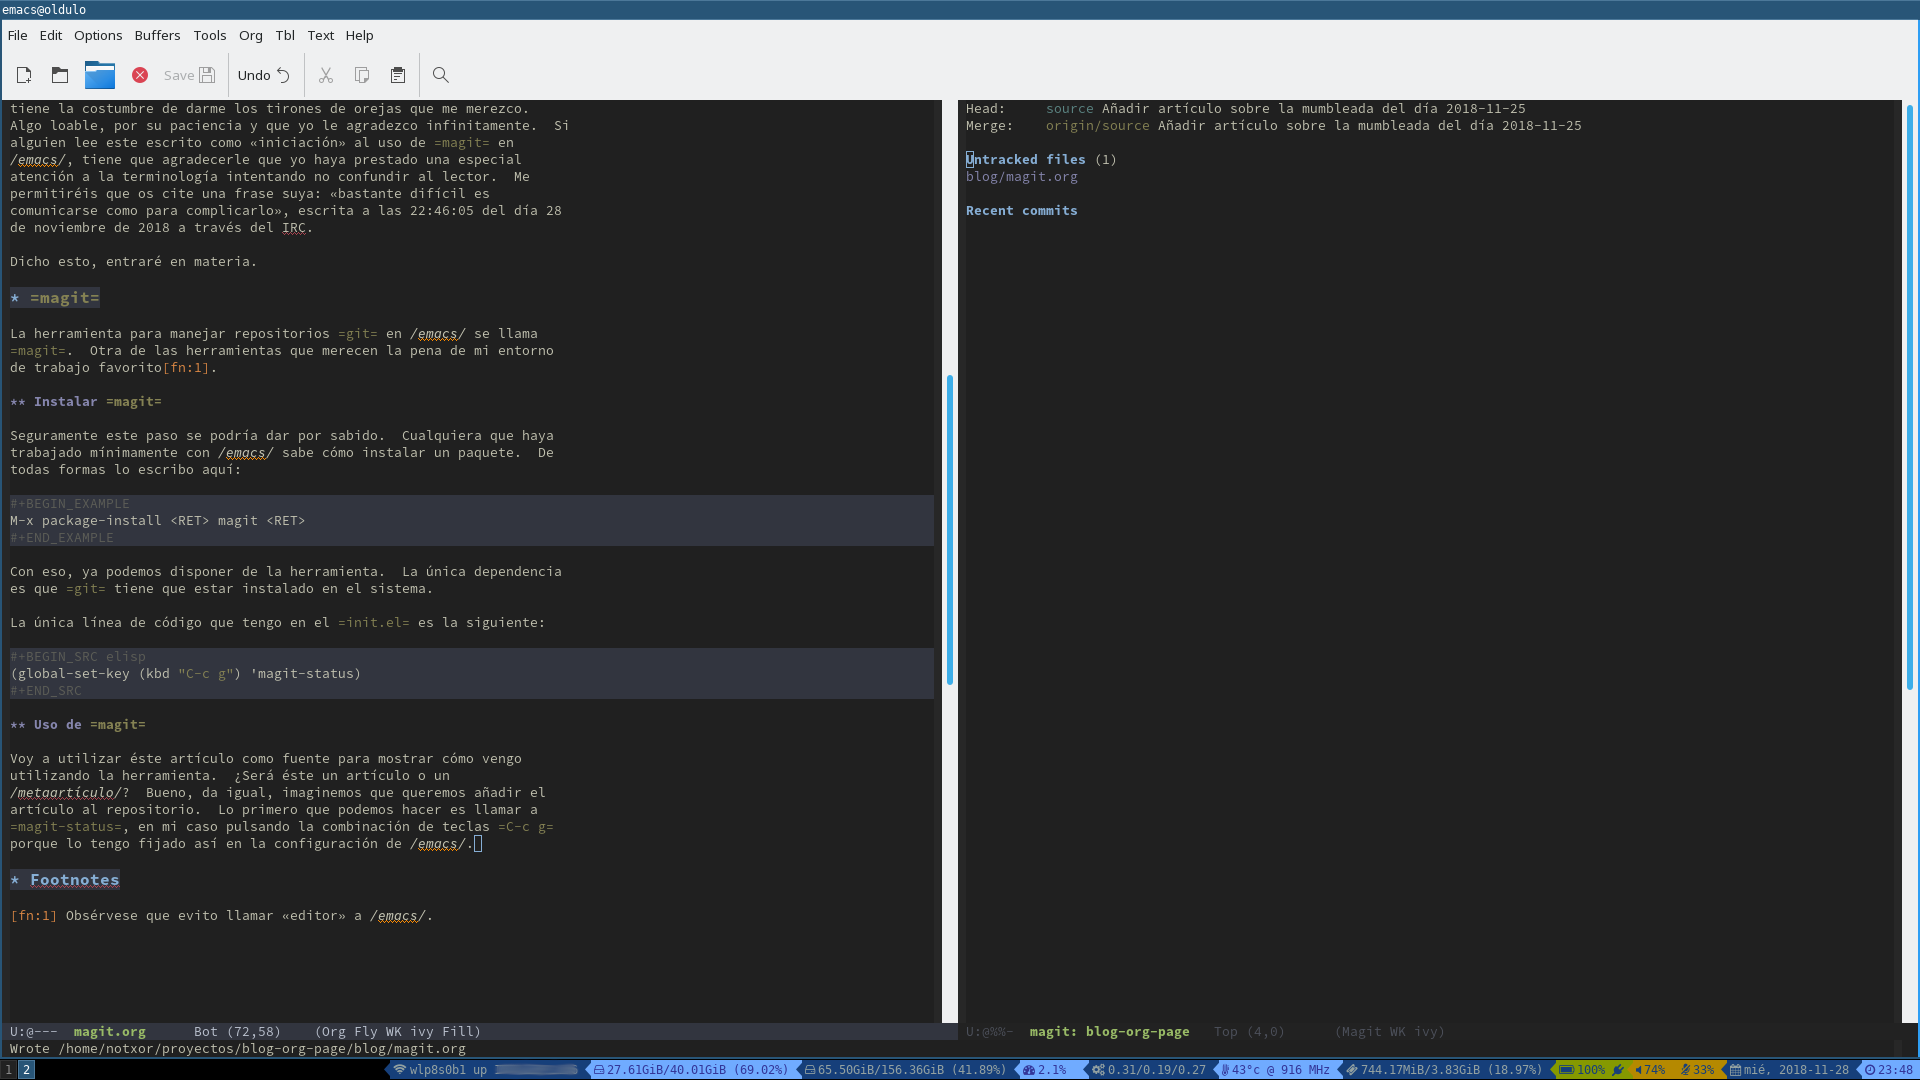Open the Buffers menu
1920x1080 pixels.
158,35
